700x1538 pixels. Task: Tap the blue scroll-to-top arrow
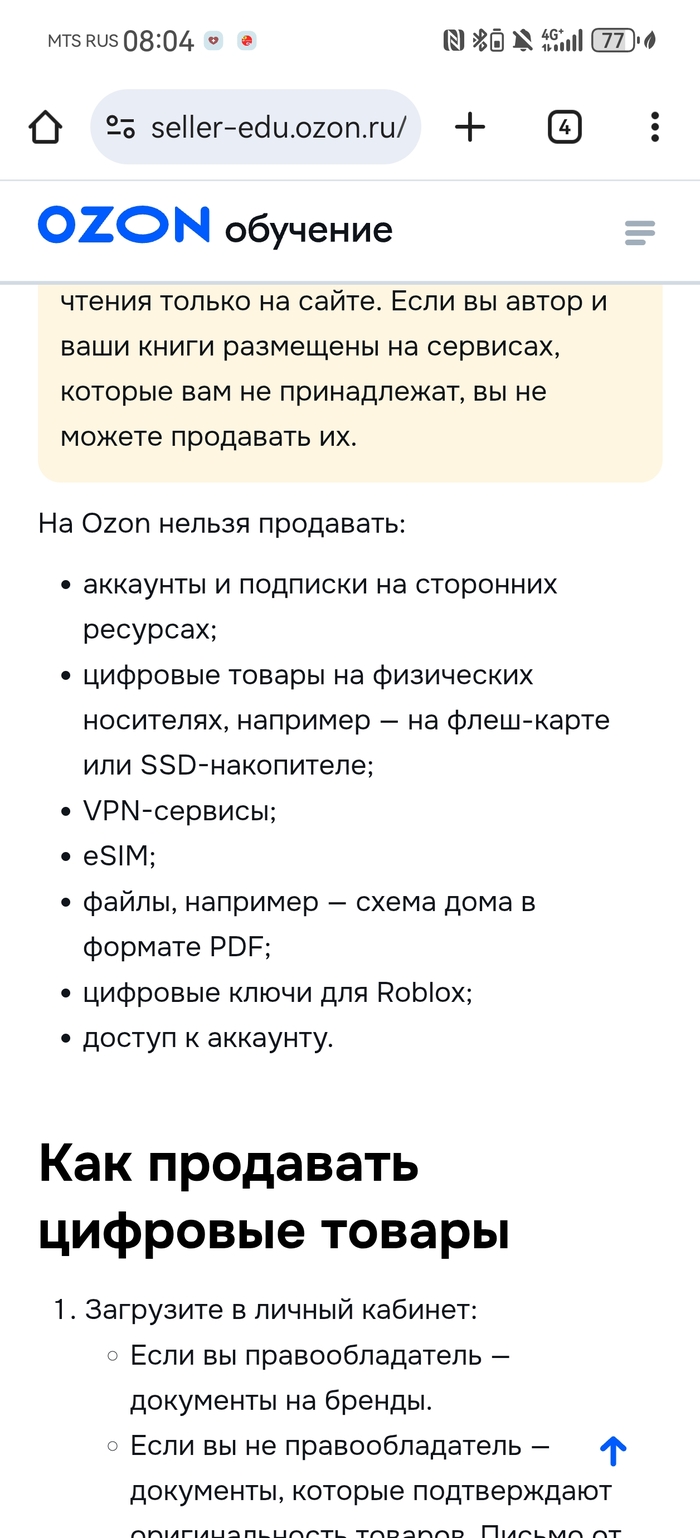pos(612,1450)
